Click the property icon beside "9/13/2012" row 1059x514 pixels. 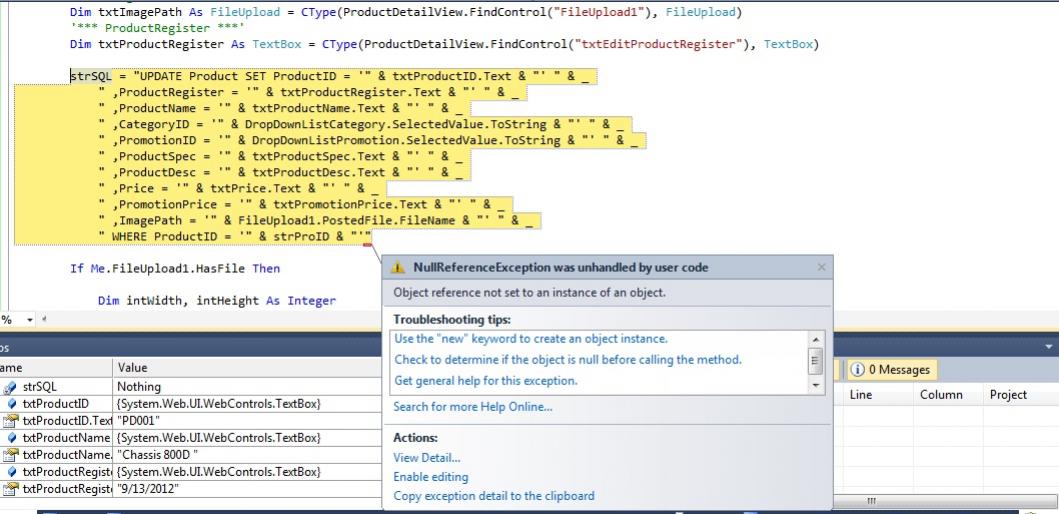11,488
